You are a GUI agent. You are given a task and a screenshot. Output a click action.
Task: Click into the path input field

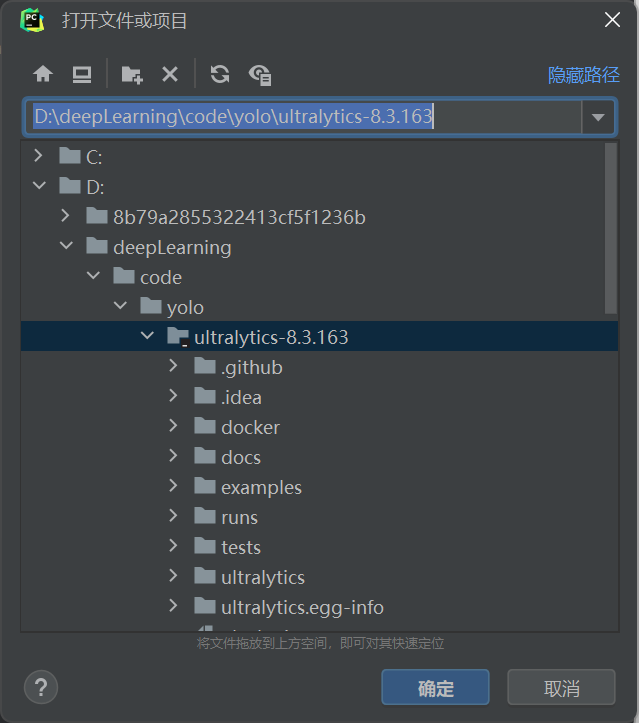[x=303, y=117]
